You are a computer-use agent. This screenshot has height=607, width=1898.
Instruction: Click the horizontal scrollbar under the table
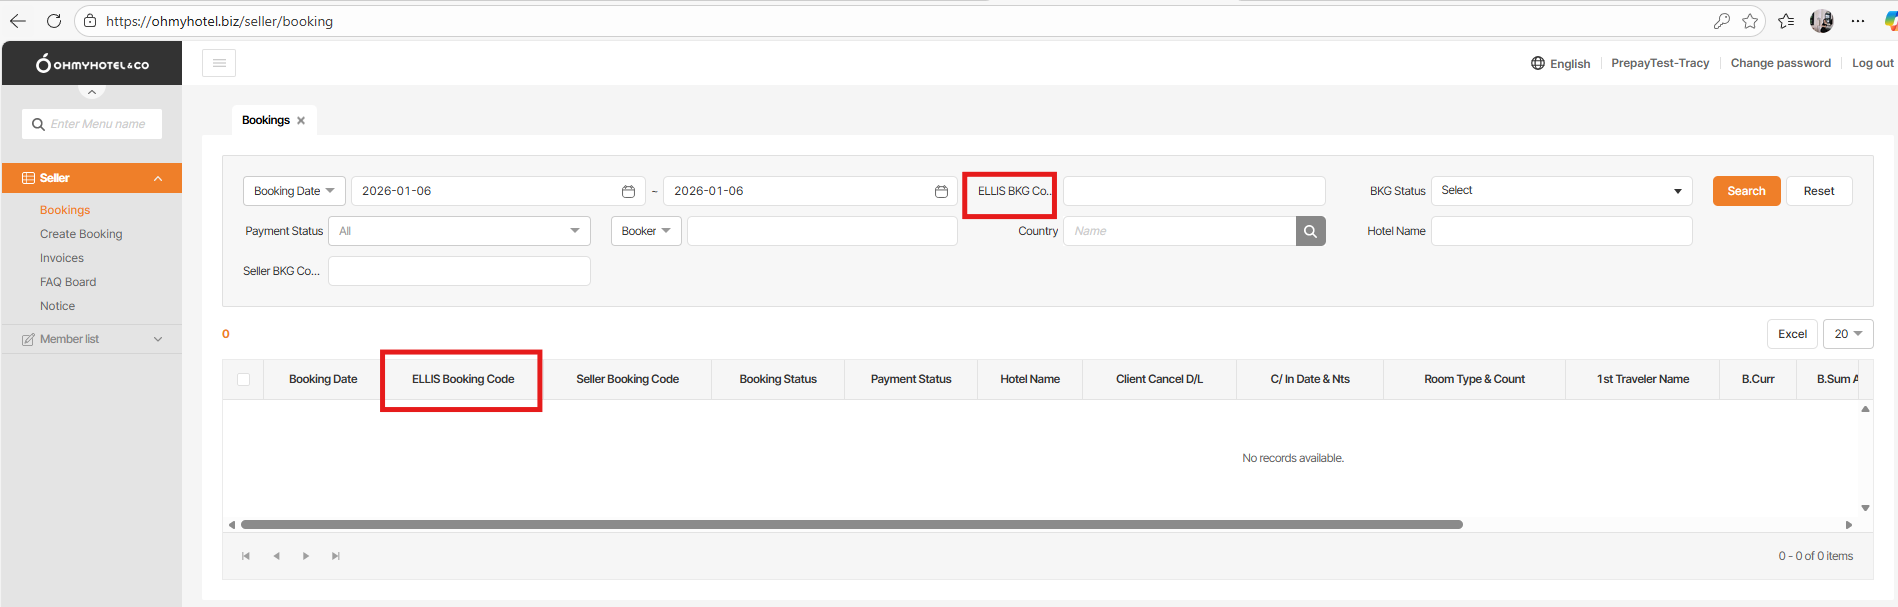coord(851,524)
